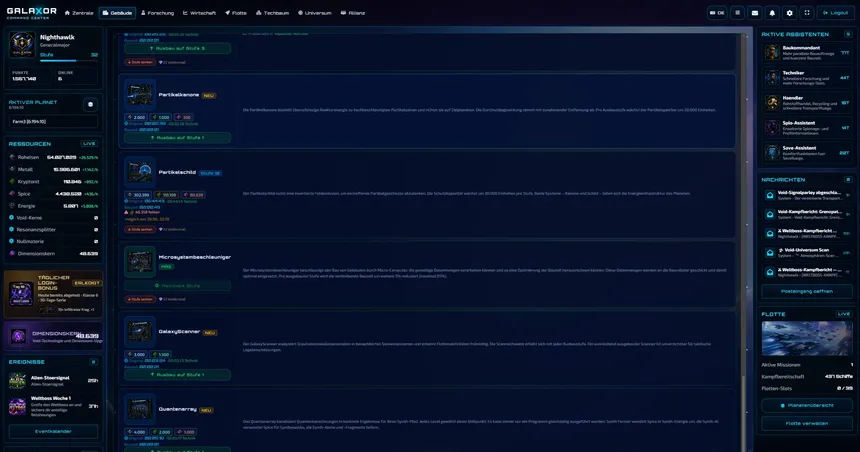Open the Techbaum page
This screenshot has height=452, width=860.
[x=273, y=13]
